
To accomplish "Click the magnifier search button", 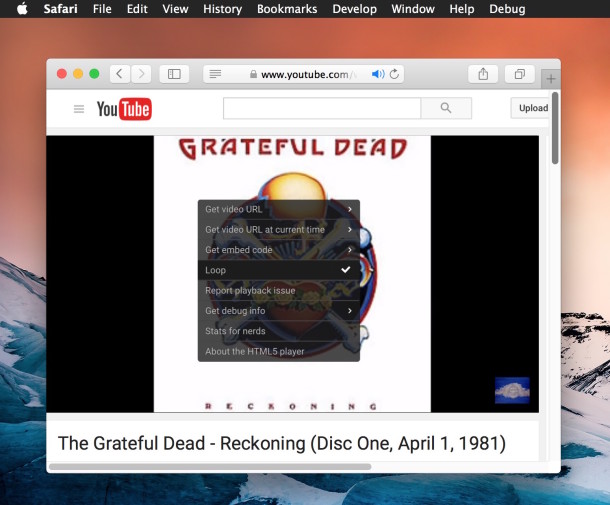I will point(446,108).
